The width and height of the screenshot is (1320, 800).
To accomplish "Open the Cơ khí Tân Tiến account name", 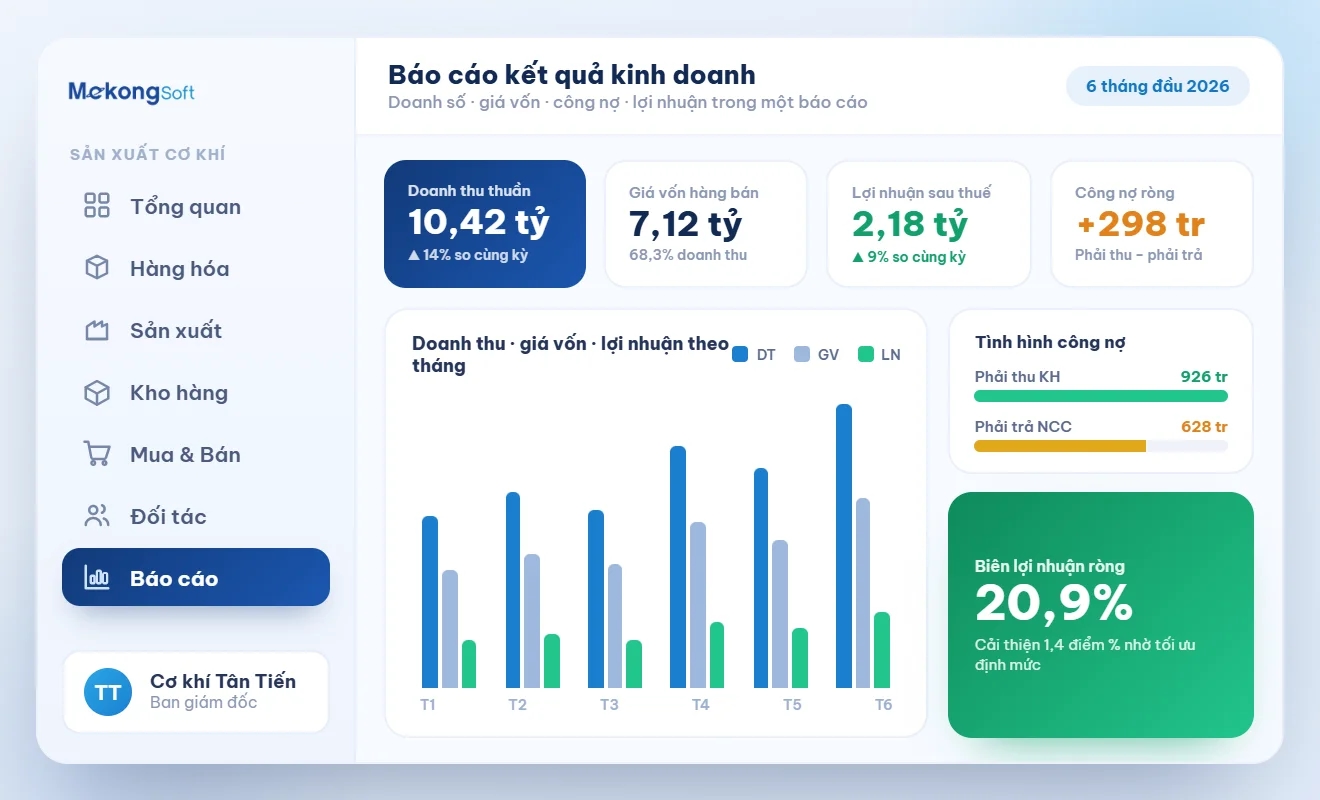I will [x=223, y=681].
